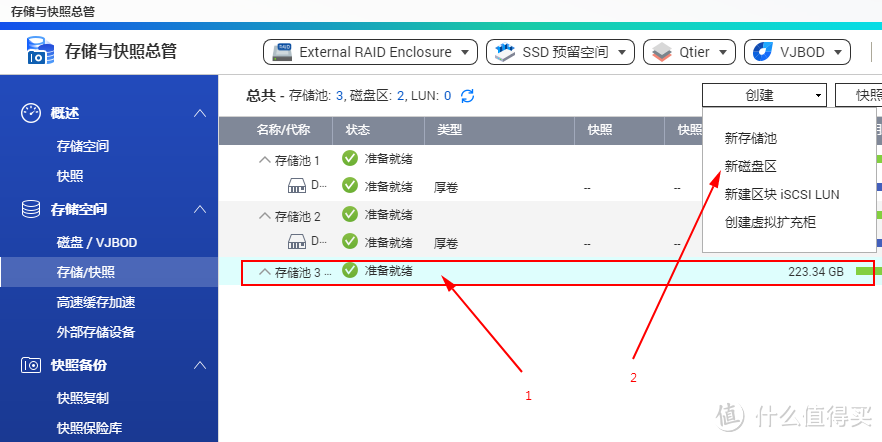882x442 pixels.
Task: Collapse the 存储空间 sidebar section
Action: point(200,209)
